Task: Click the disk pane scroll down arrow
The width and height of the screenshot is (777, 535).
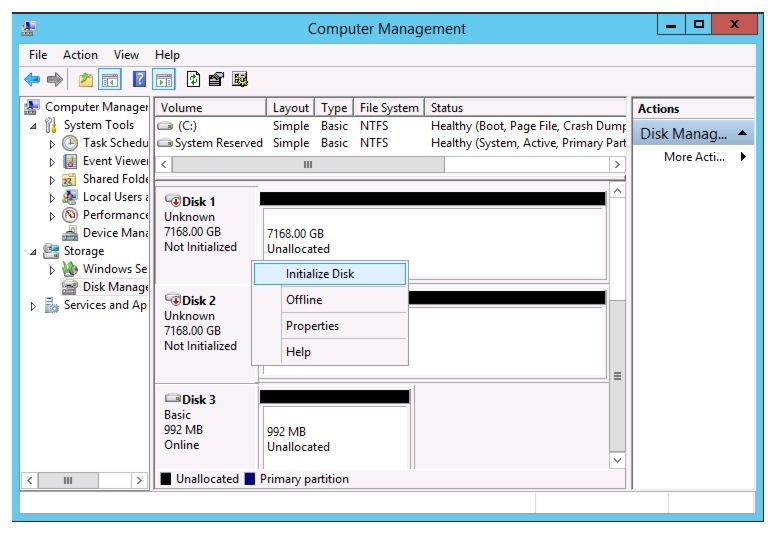Action: click(x=617, y=460)
